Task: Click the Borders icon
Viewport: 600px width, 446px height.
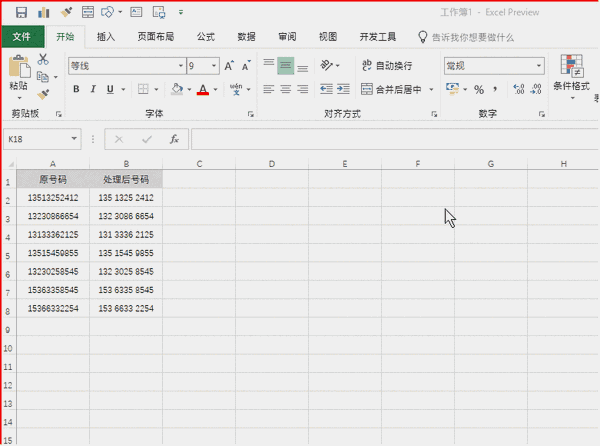Action: [143, 89]
